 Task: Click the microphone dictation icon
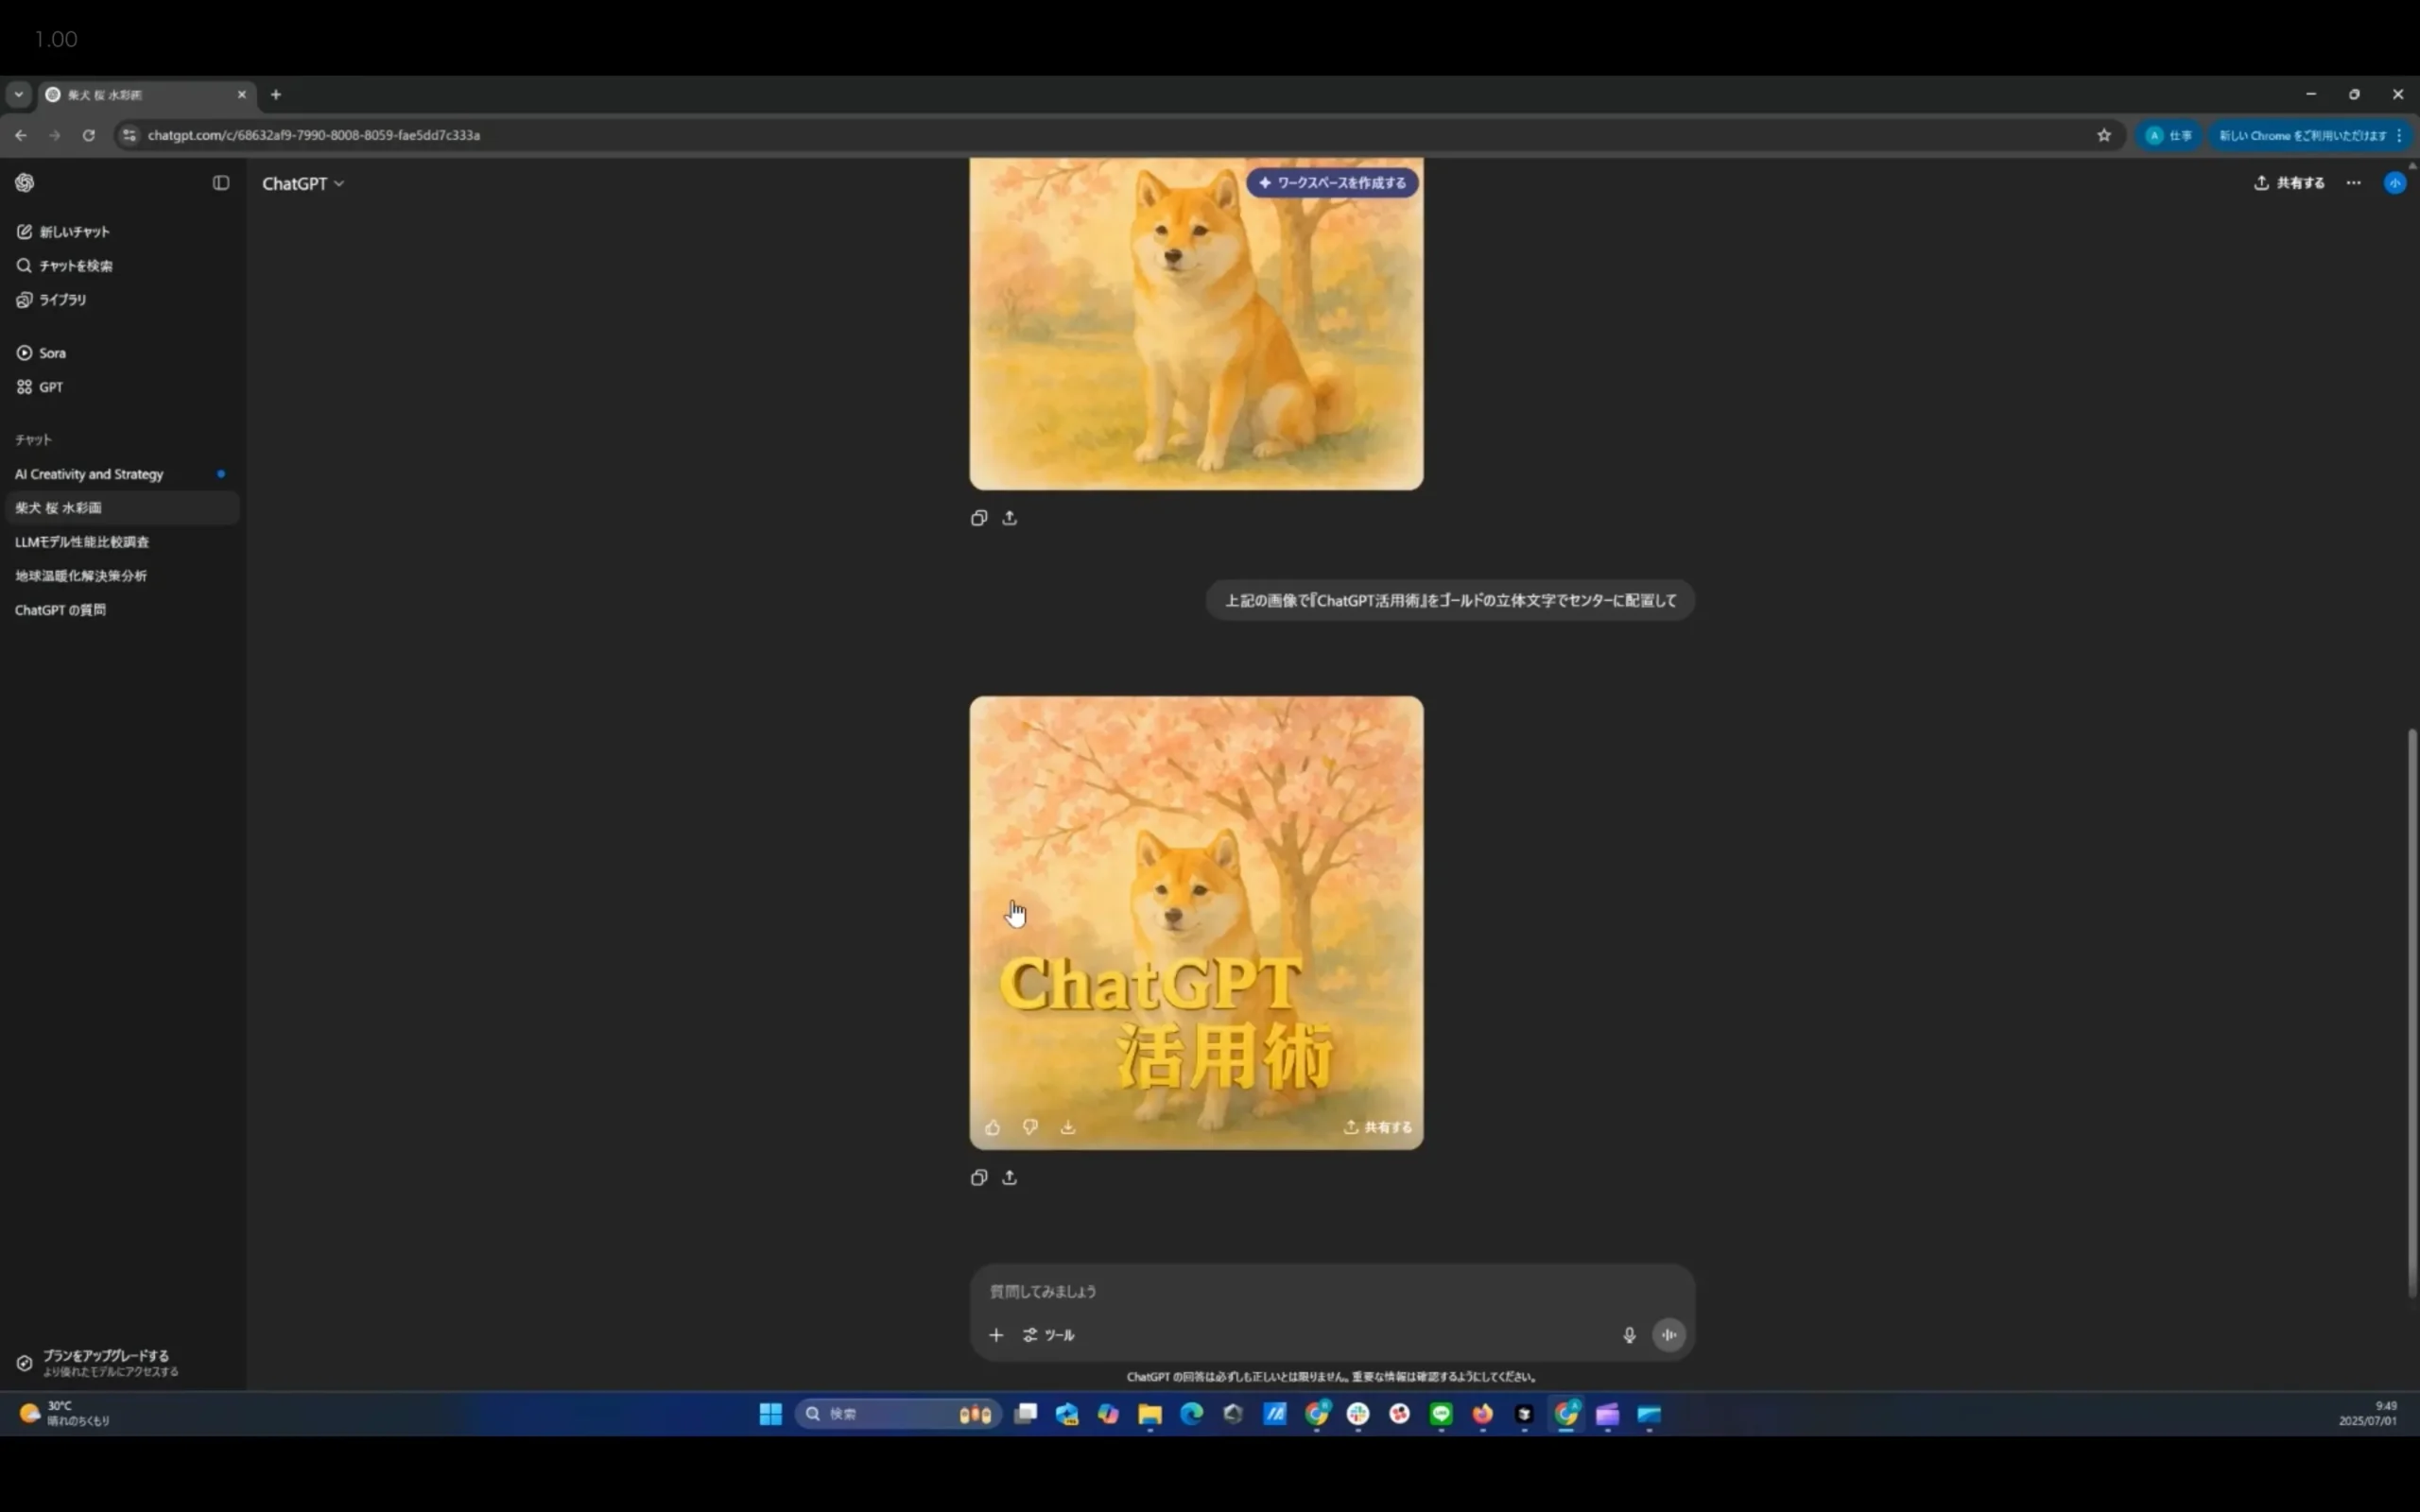(x=1629, y=1335)
